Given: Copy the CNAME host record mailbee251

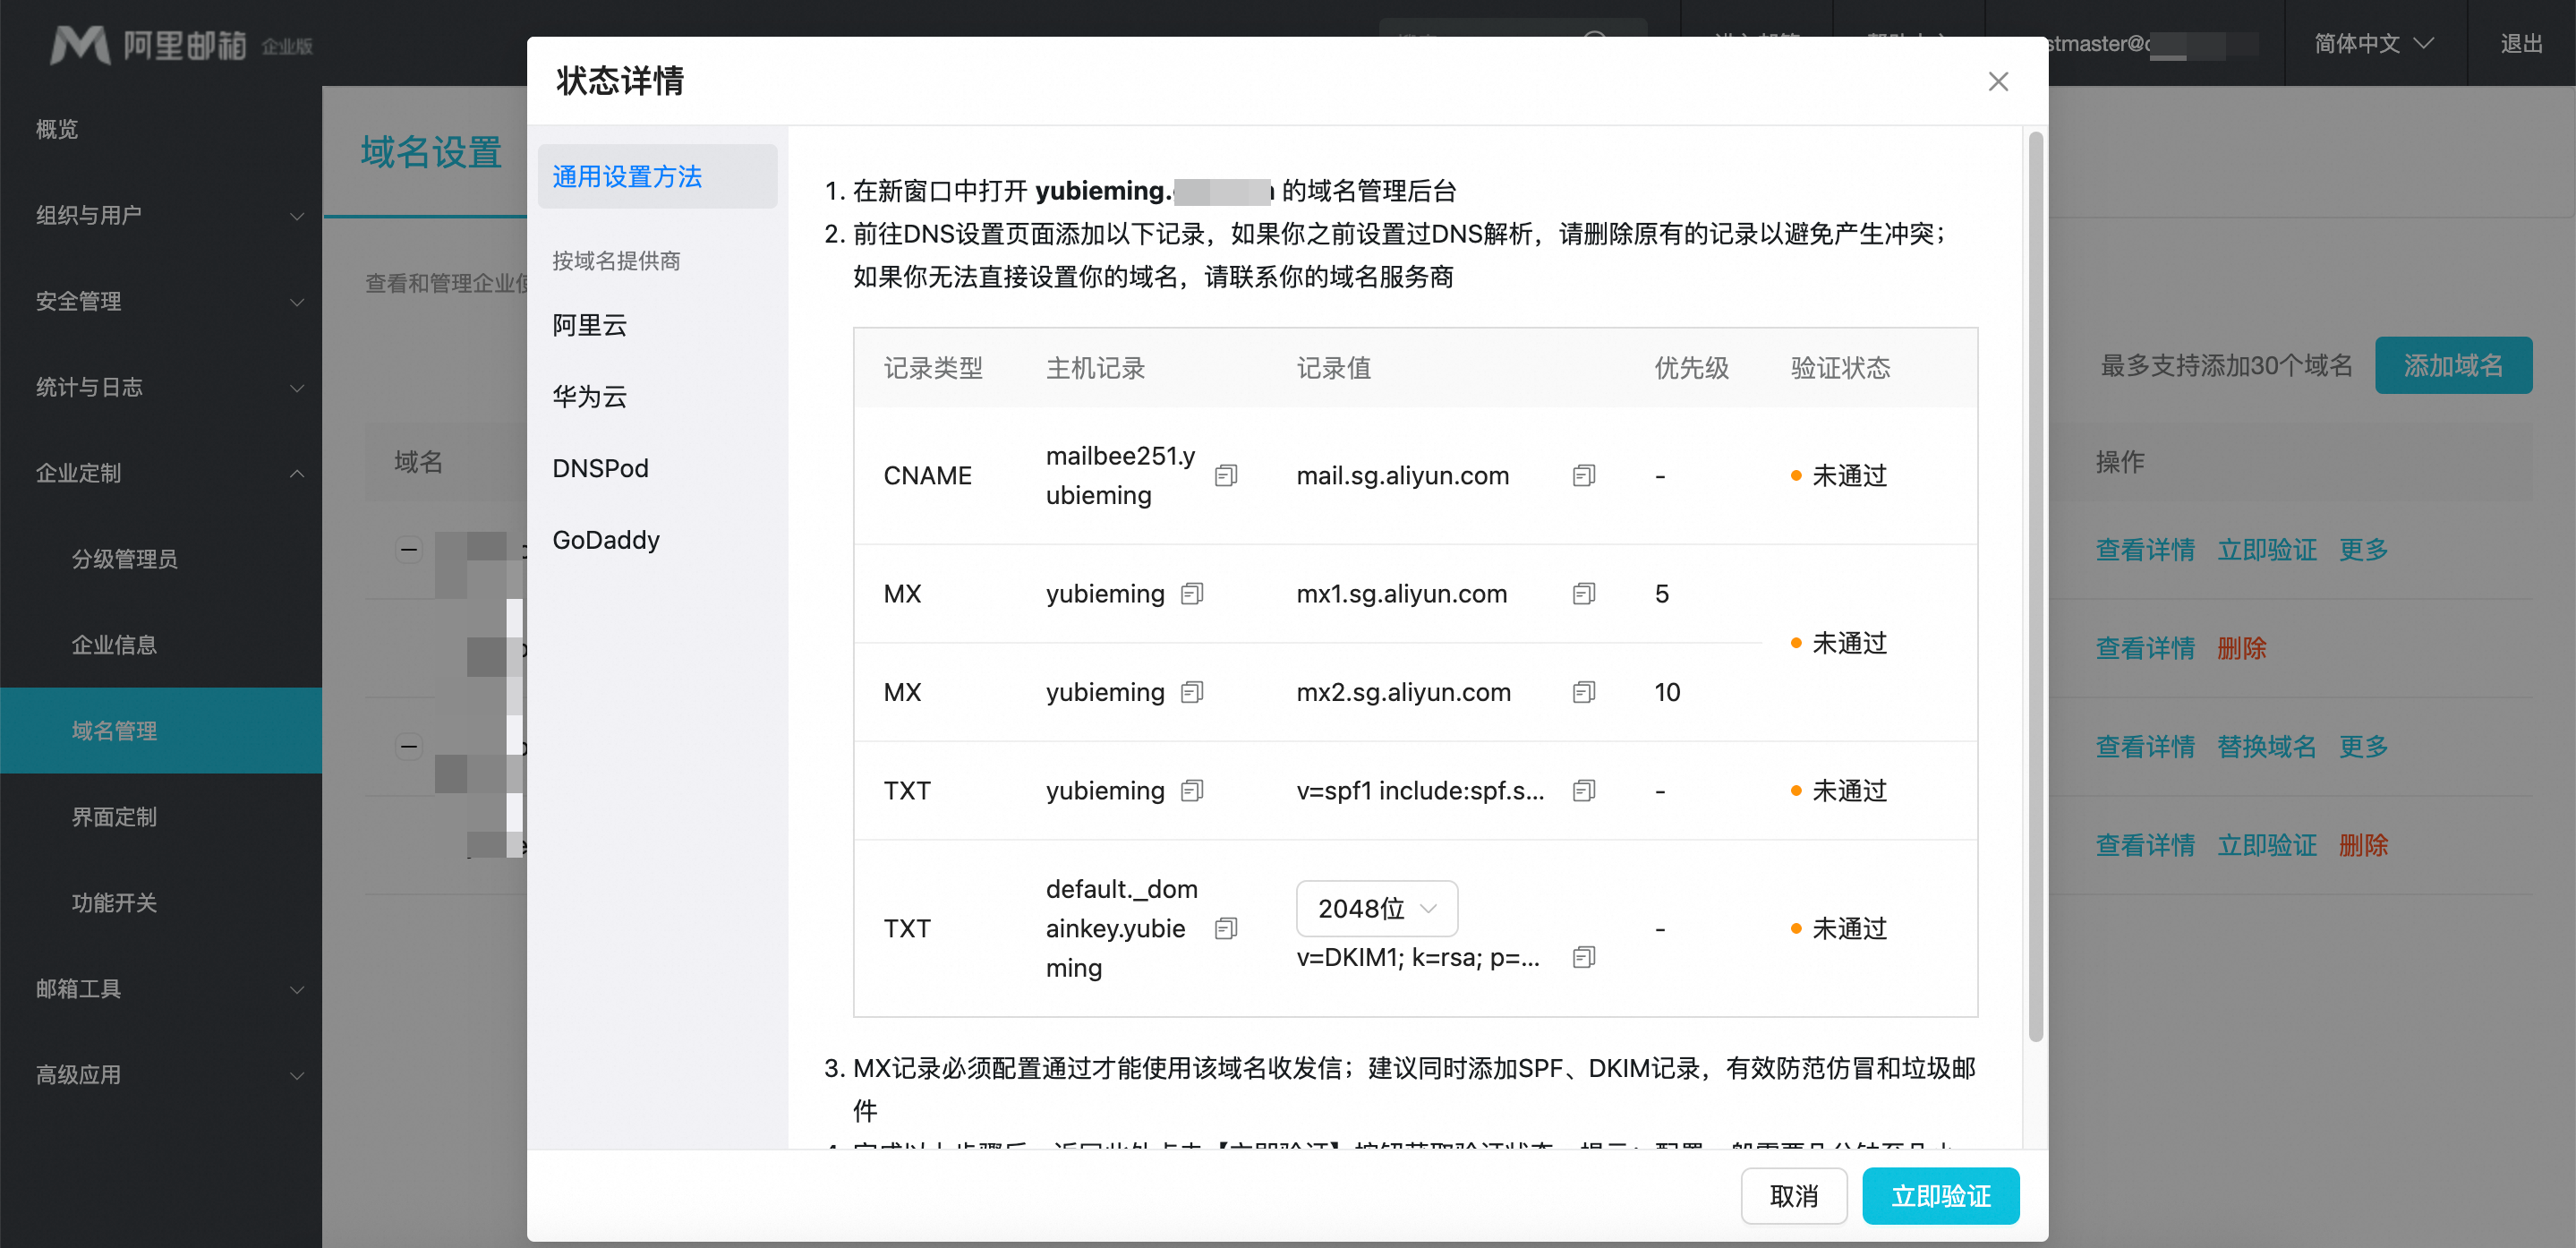Looking at the screenshot, I should 1226,476.
